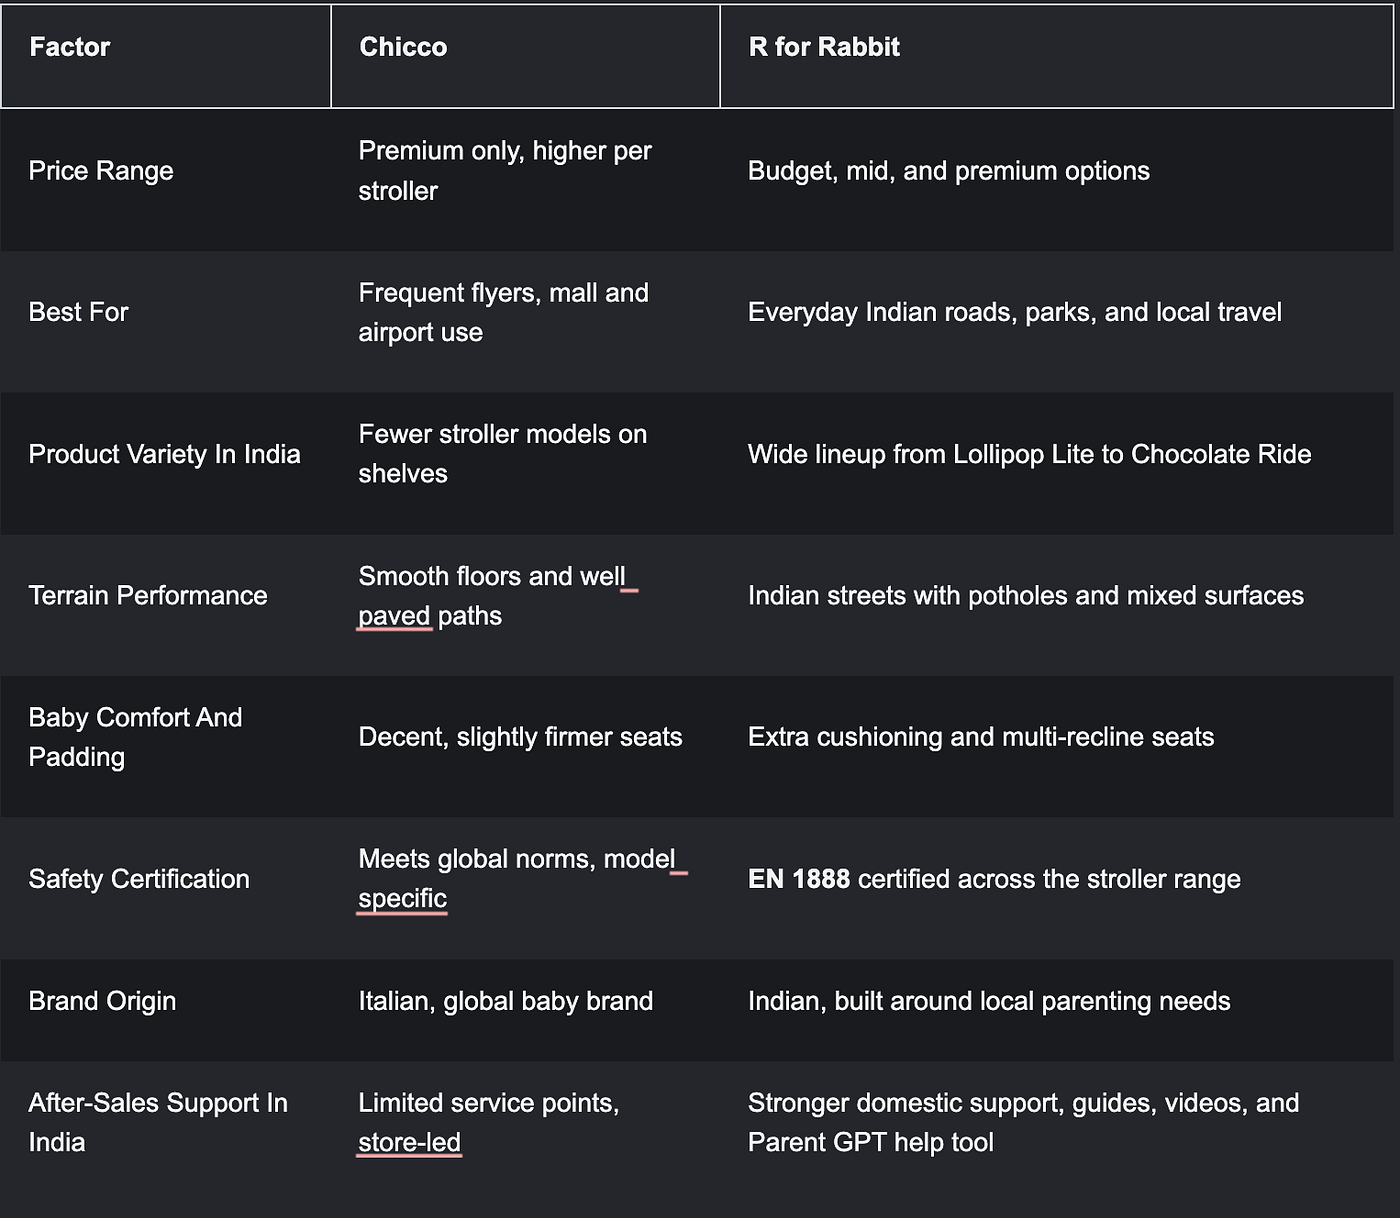Click the underlined word 'paved'
This screenshot has height=1218, width=1400.
click(394, 616)
